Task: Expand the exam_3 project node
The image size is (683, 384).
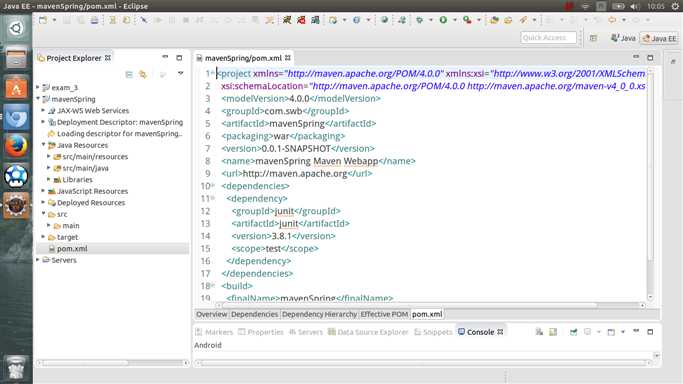Action: click(x=38, y=88)
